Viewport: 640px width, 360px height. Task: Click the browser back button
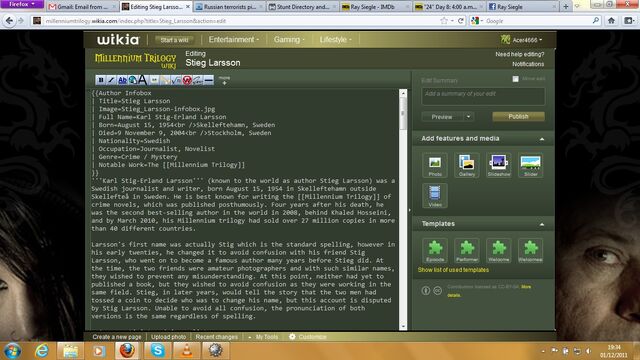(x=9, y=20)
